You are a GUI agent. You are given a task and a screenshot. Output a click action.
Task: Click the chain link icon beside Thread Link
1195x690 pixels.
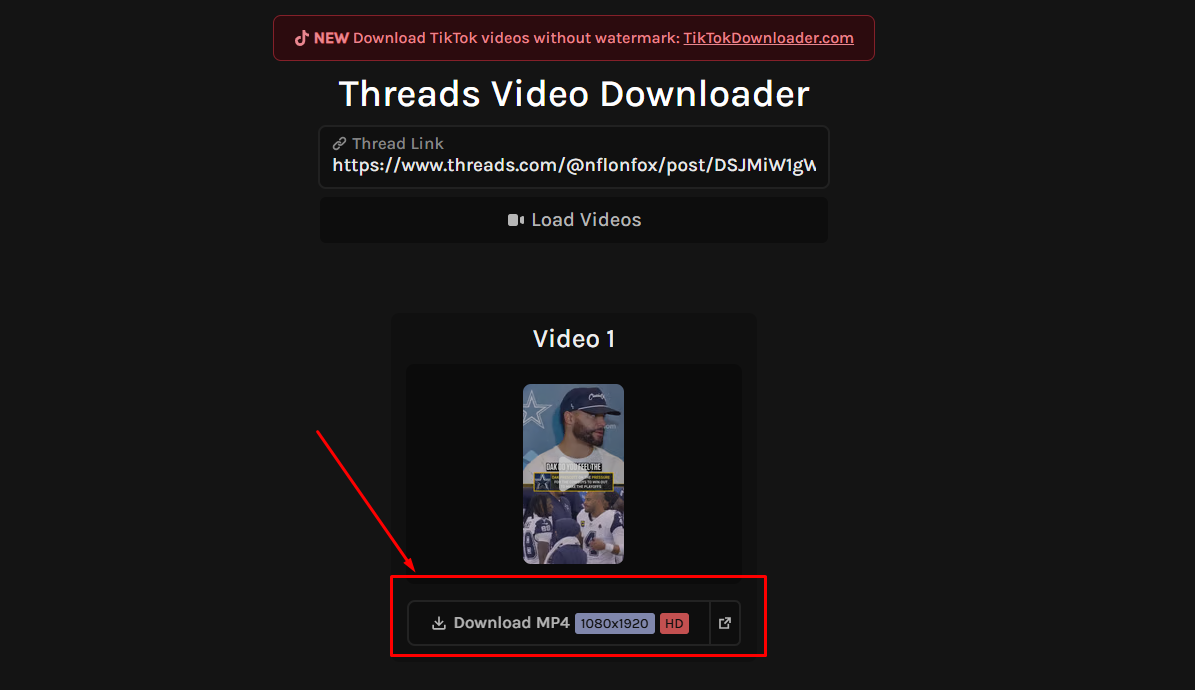tap(339, 143)
